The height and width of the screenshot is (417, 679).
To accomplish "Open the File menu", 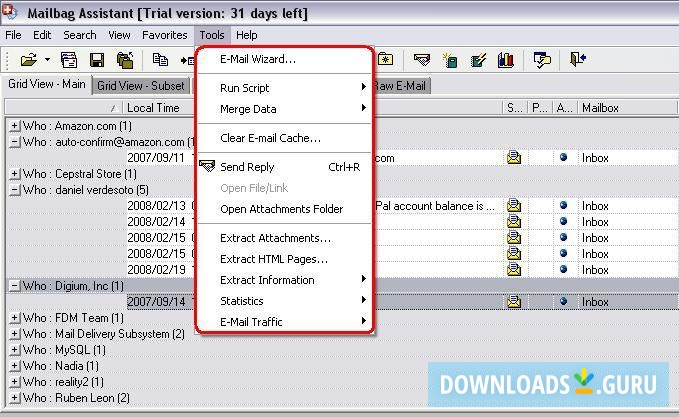I will pyautogui.click(x=13, y=35).
